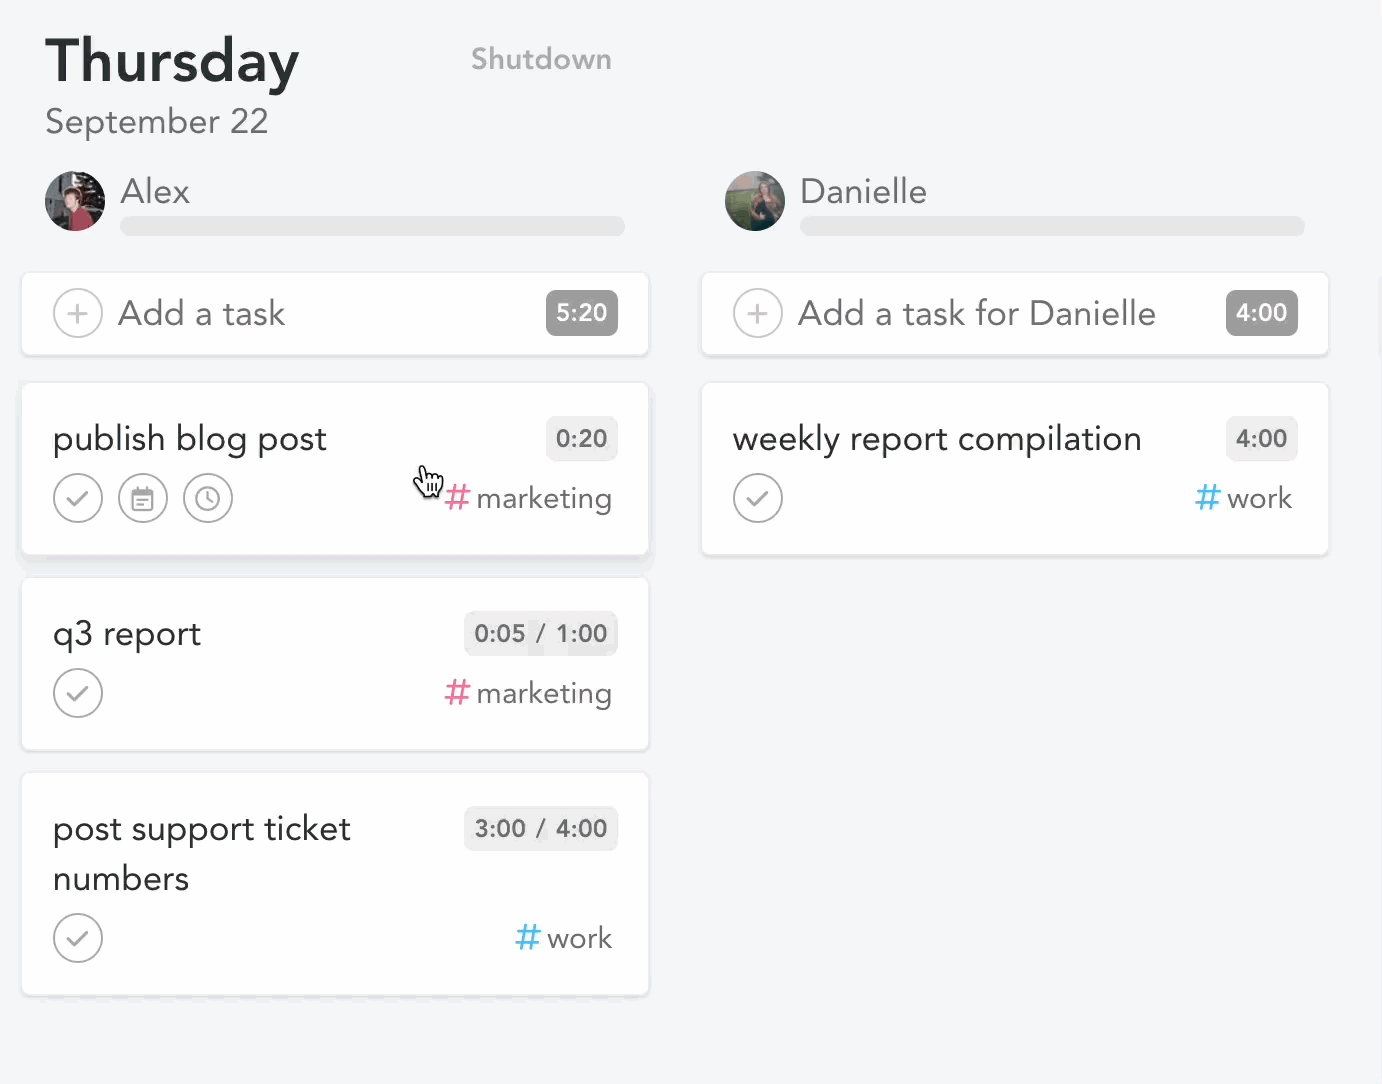
Task: Mark weekly report compilation as done
Action: (x=758, y=499)
